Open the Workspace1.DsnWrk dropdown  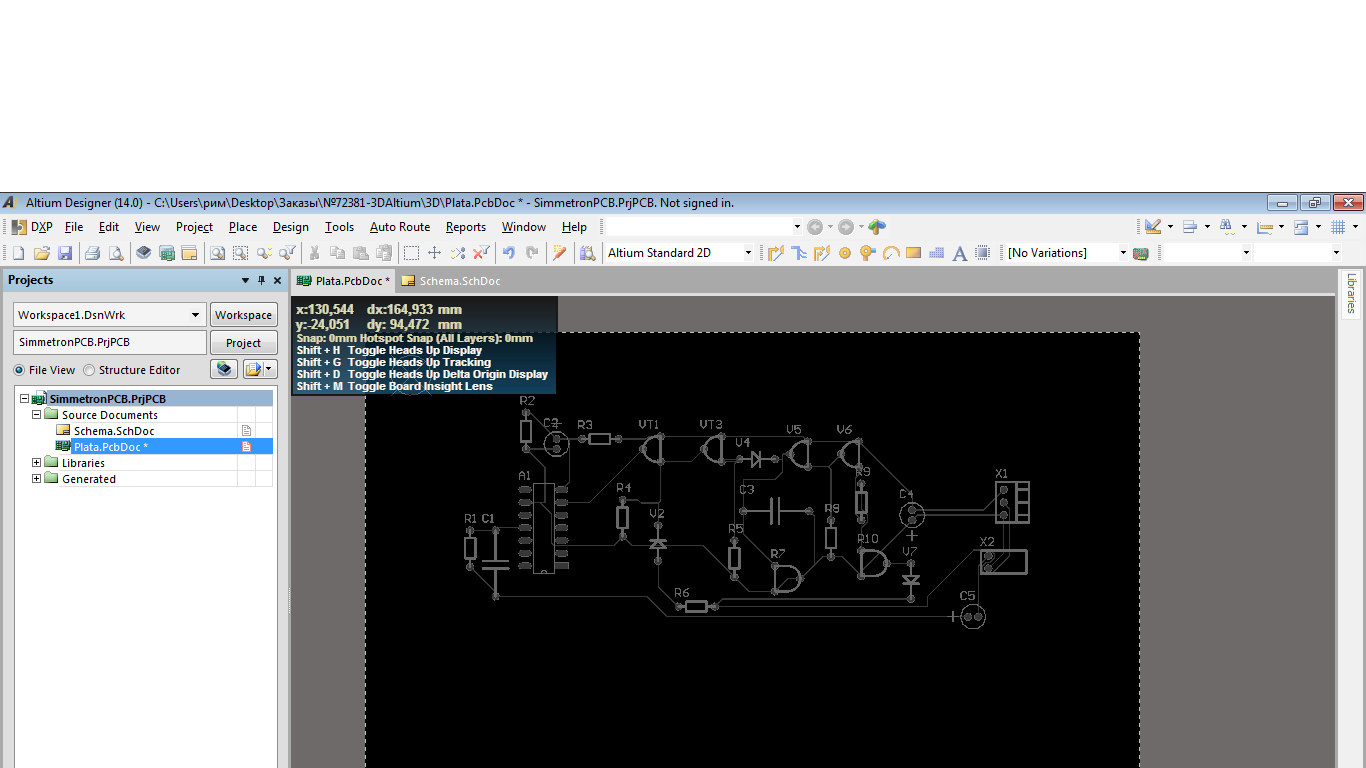(x=195, y=315)
